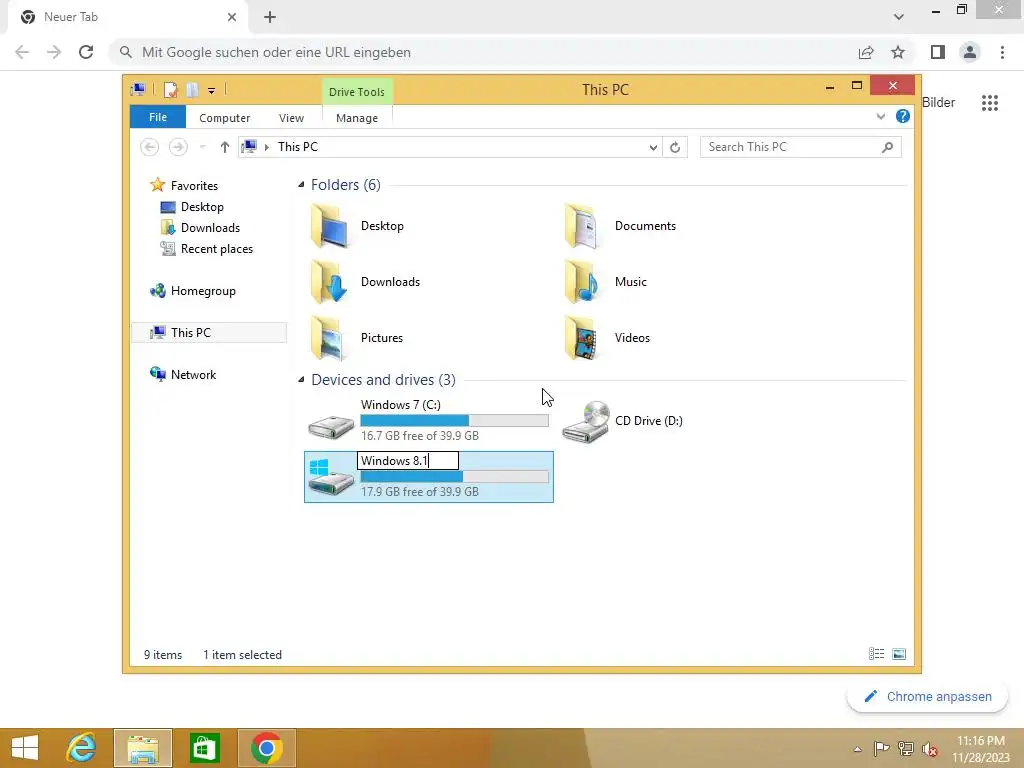Image resolution: width=1024 pixels, height=768 pixels.
Task: Click the Explorer Help question mark icon
Action: [x=903, y=116]
